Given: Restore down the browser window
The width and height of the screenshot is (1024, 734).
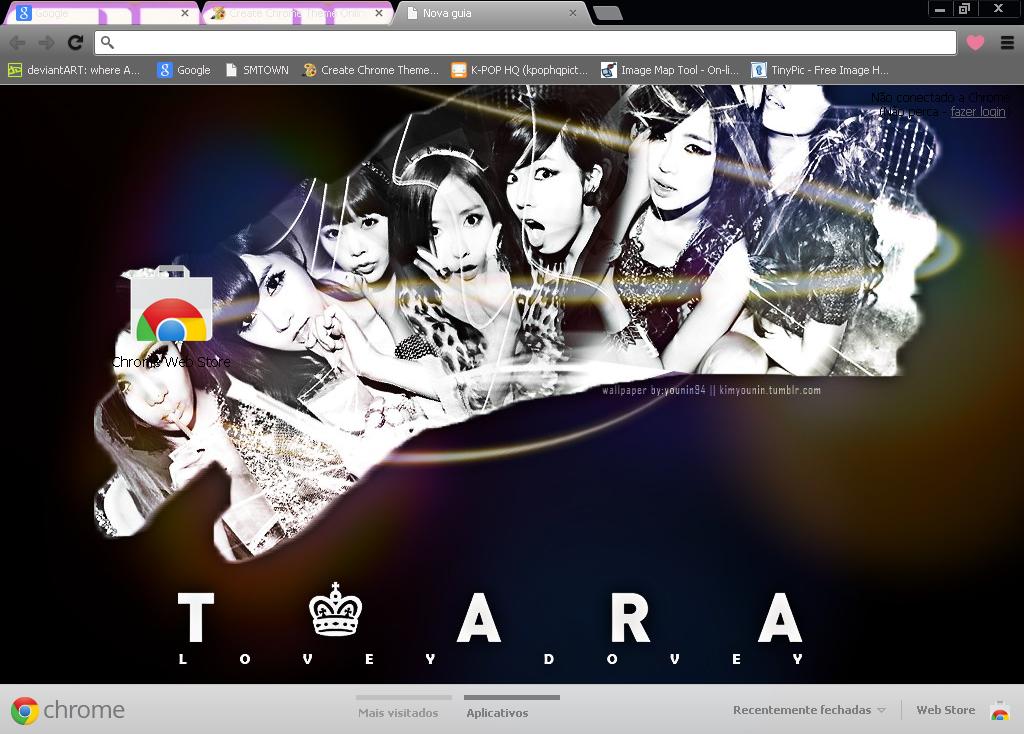Looking at the screenshot, I should click(965, 9).
